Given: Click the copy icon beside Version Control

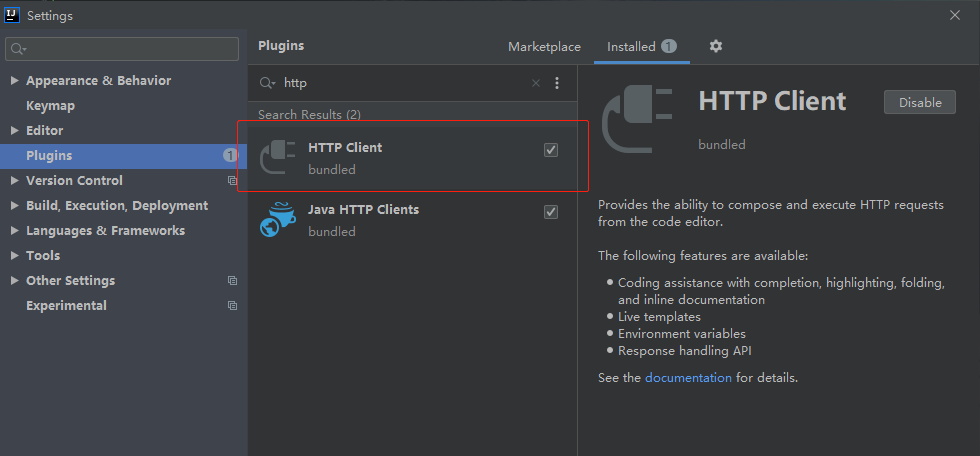Looking at the screenshot, I should (x=232, y=181).
